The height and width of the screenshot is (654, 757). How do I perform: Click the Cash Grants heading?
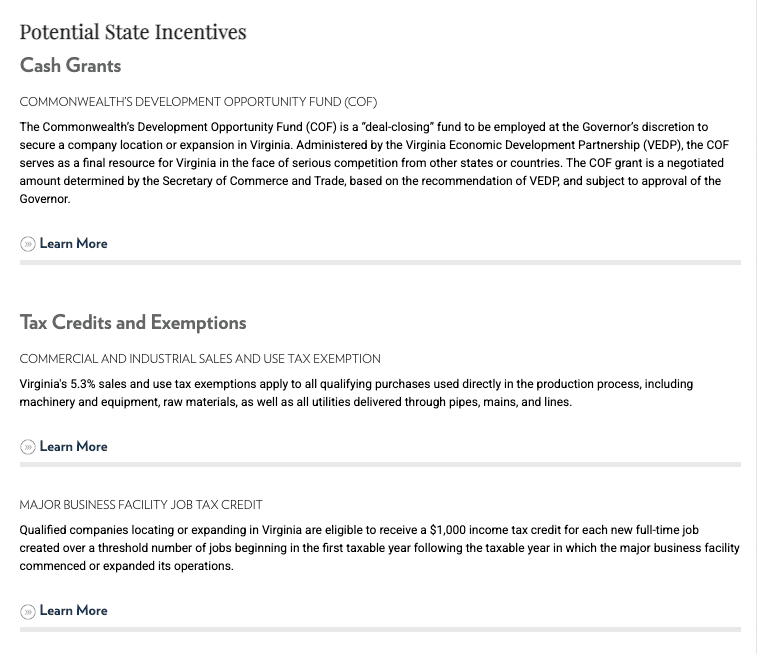(70, 65)
